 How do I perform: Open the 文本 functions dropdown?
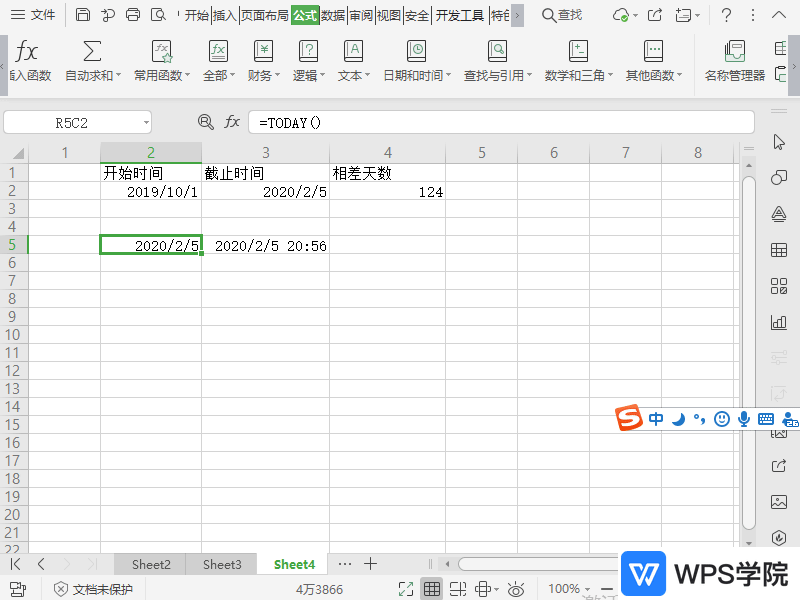(354, 61)
